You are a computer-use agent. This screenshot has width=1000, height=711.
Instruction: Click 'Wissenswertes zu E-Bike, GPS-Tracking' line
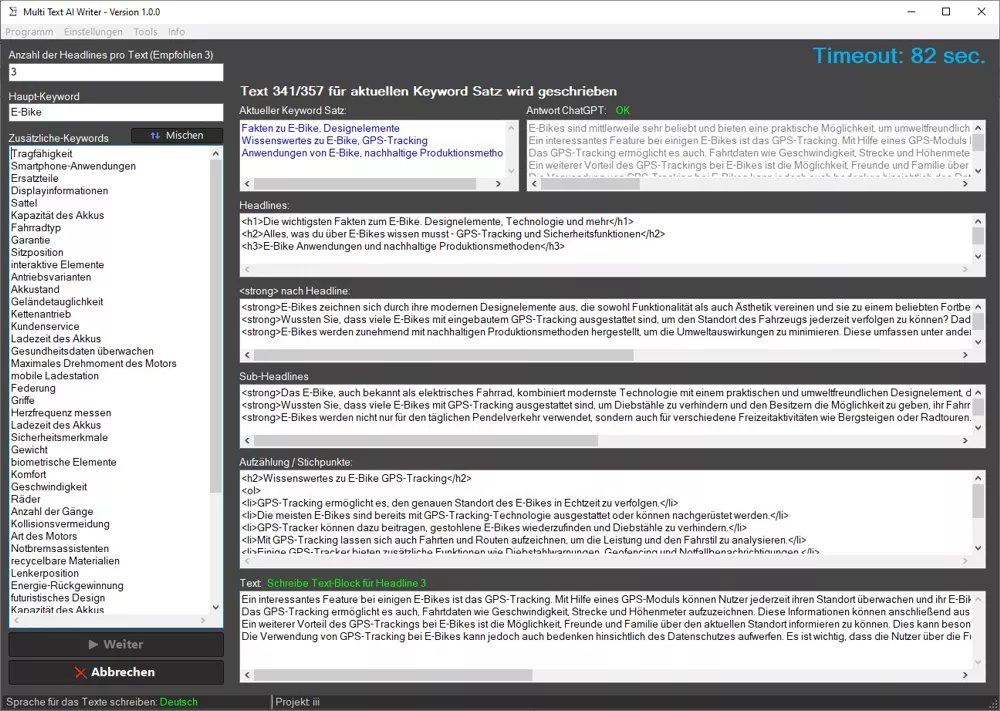334,141
